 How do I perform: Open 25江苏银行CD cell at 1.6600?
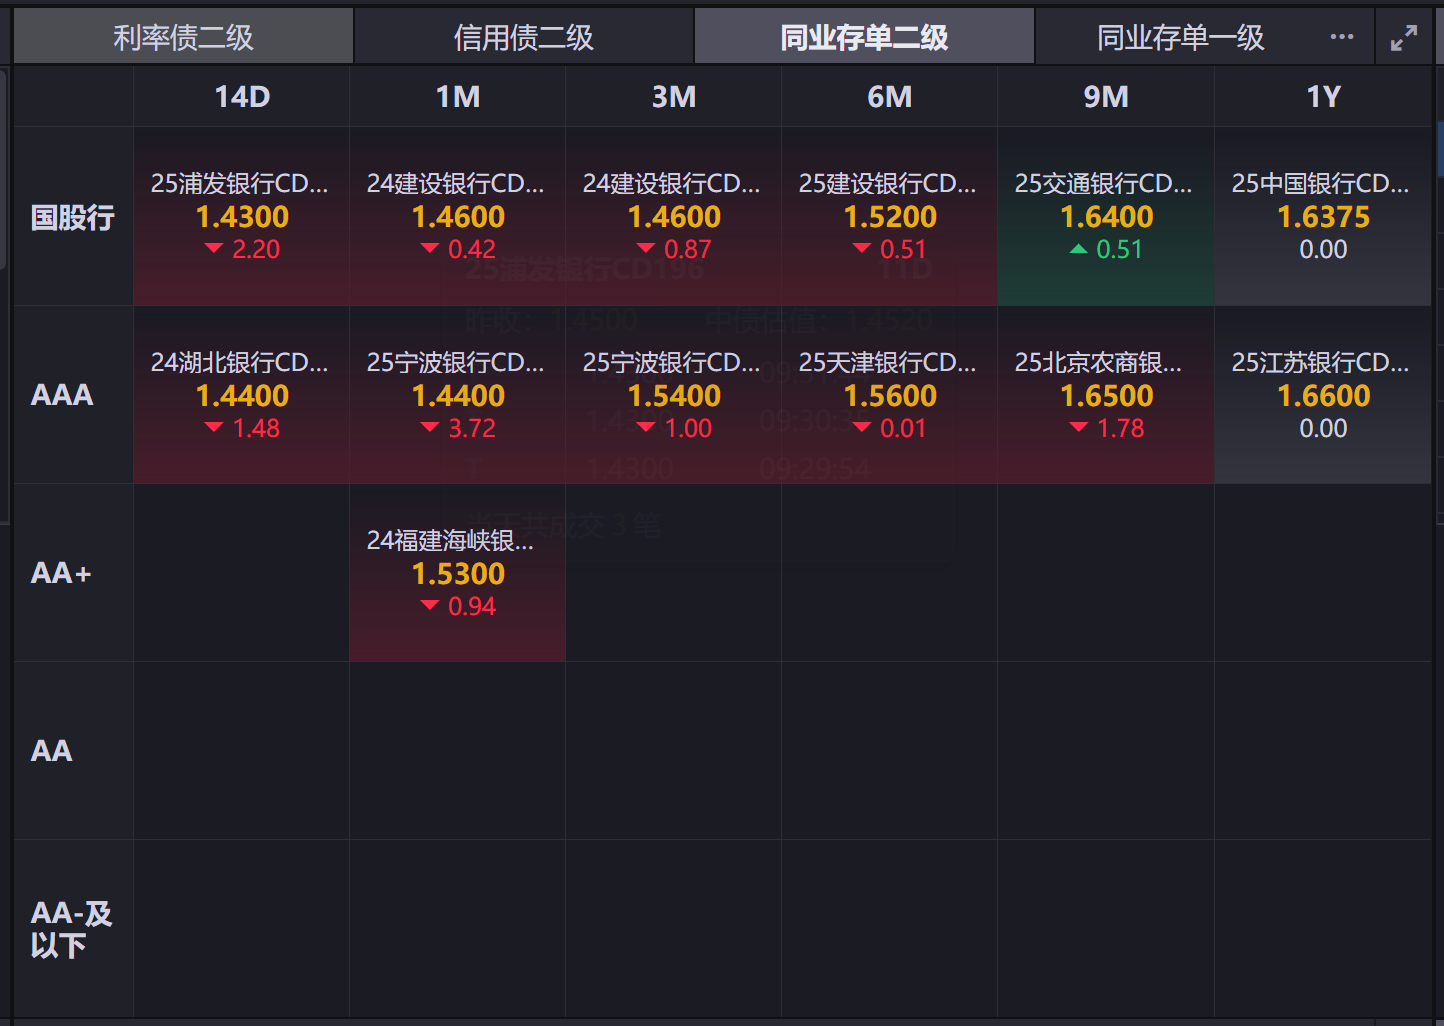[1323, 395]
